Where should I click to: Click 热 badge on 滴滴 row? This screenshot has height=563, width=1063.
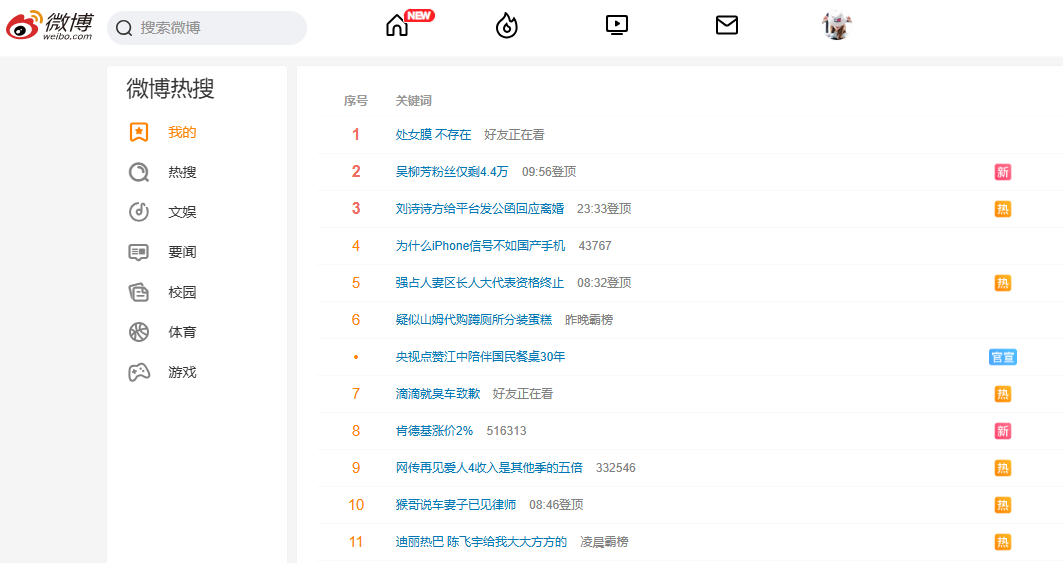1003,394
